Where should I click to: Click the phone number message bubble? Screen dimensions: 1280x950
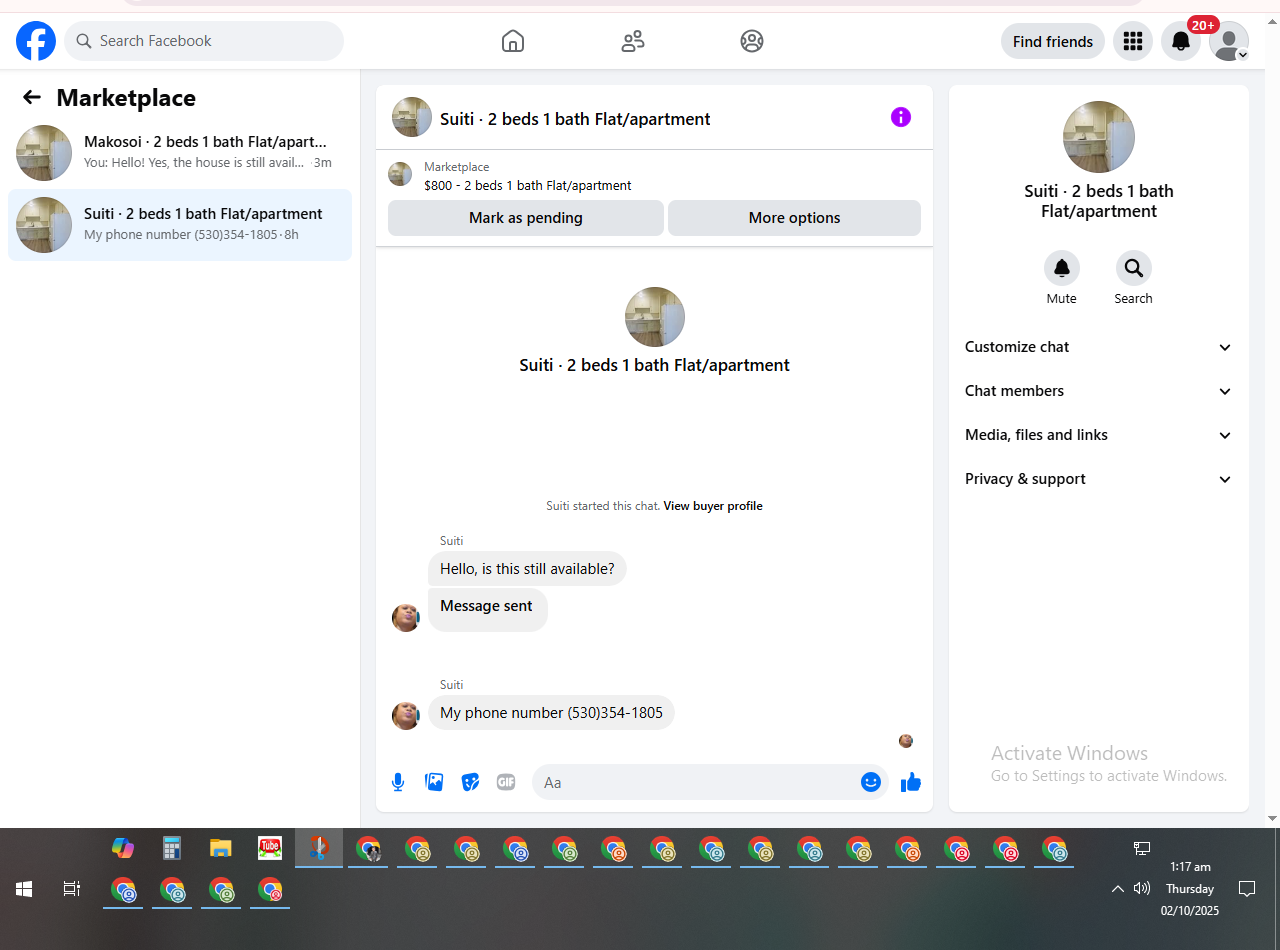coord(551,713)
